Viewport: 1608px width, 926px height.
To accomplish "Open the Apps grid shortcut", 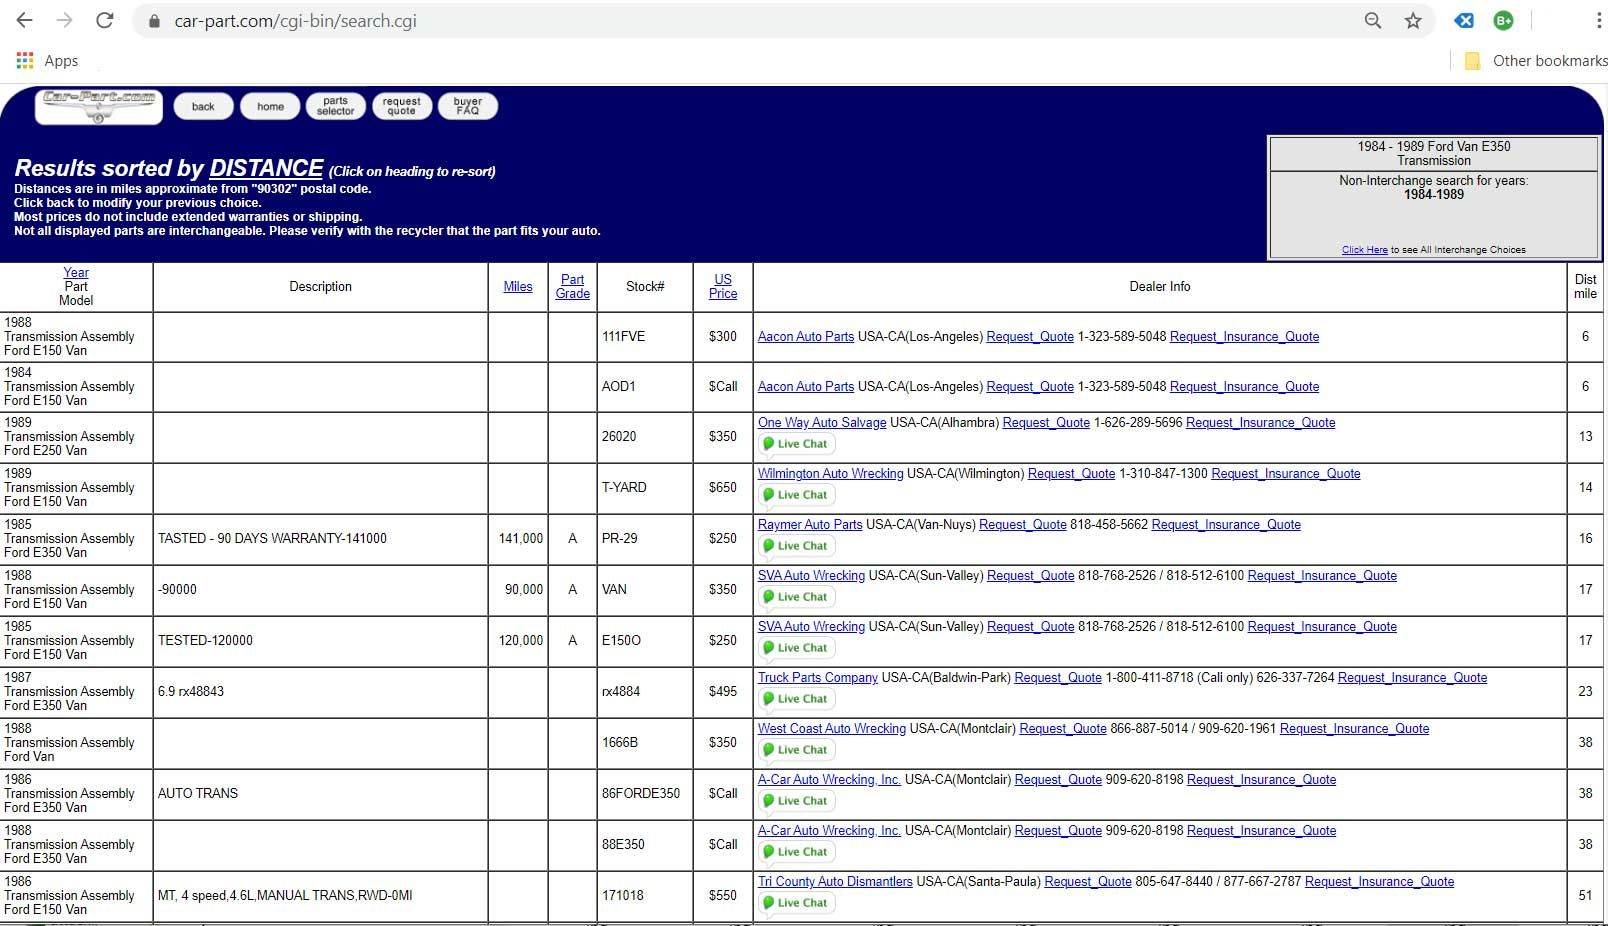I will (25, 60).
